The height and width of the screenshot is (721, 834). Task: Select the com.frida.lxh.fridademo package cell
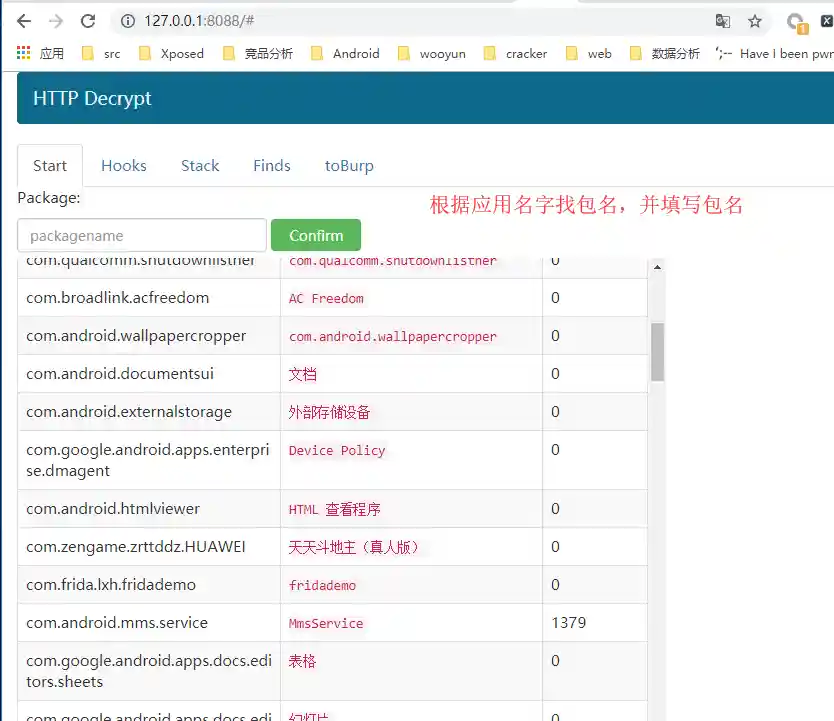click(x=111, y=585)
